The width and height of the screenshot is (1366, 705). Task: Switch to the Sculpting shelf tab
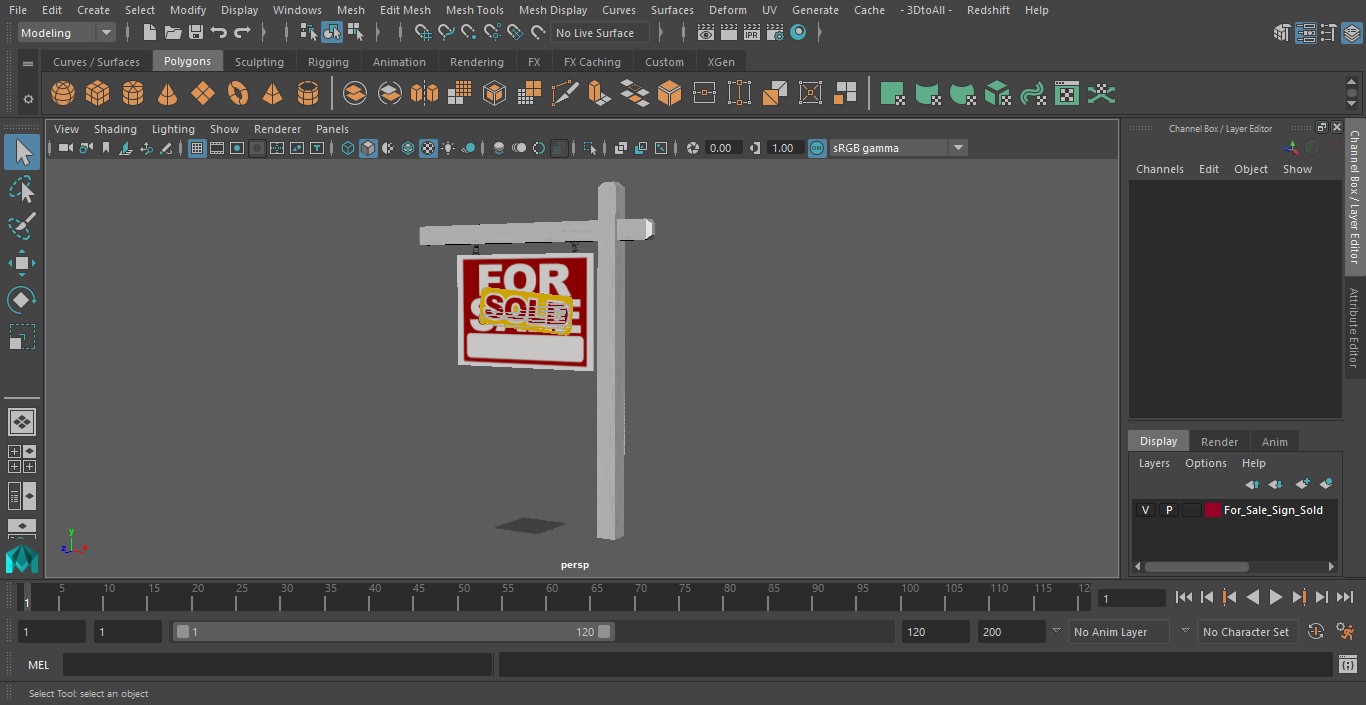[x=259, y=62]
